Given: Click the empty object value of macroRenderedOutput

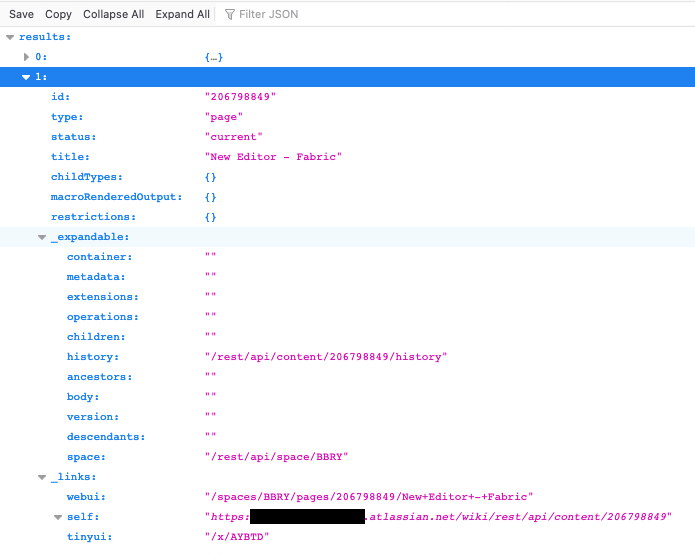Looking at the screenshot, I should (x=211, y=197).
